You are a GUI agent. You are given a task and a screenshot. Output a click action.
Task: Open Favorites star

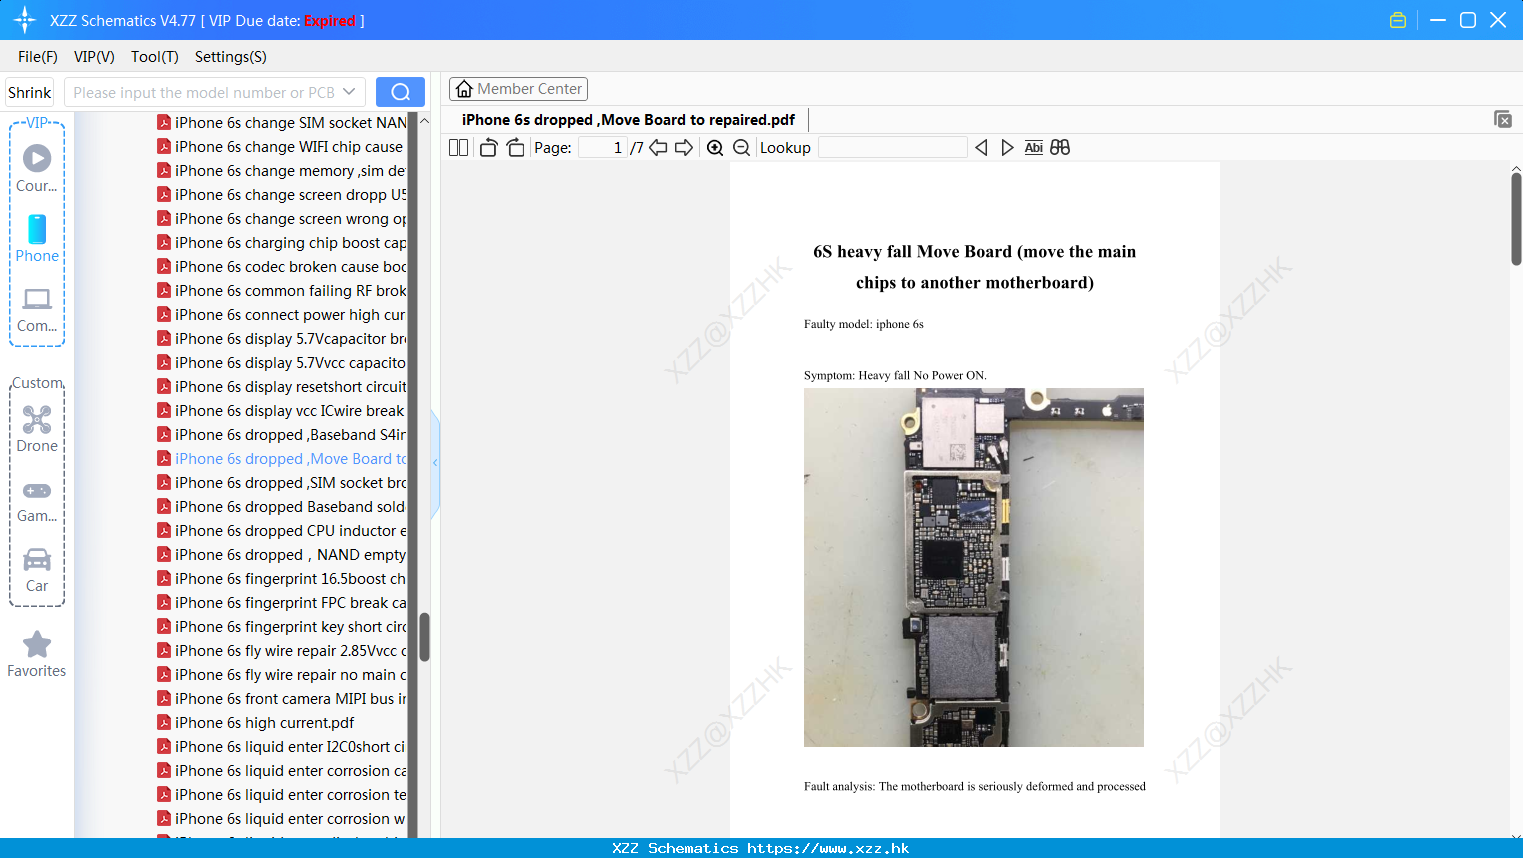(x=37, y=654)
